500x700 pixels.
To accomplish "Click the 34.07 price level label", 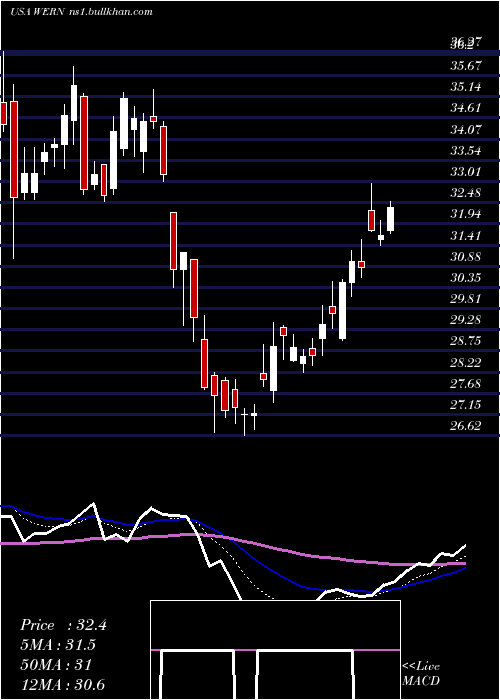I will point(466,130).
